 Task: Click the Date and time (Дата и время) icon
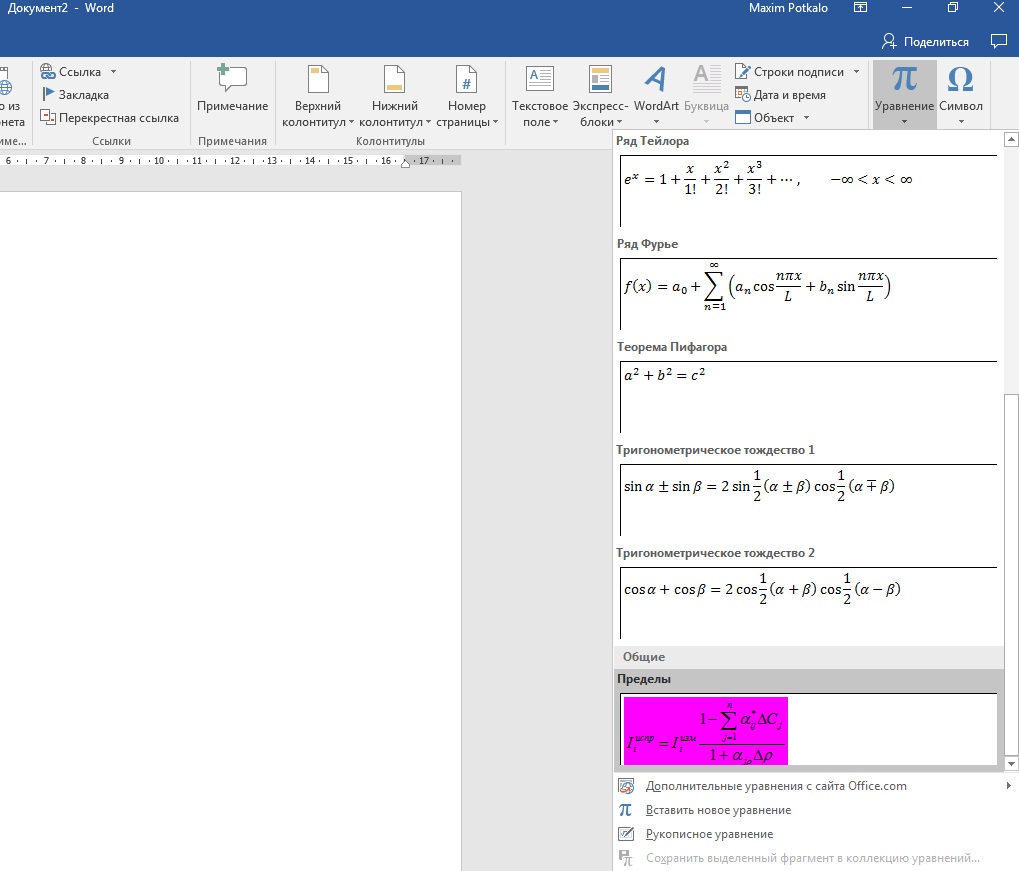[x=742, y=94]
